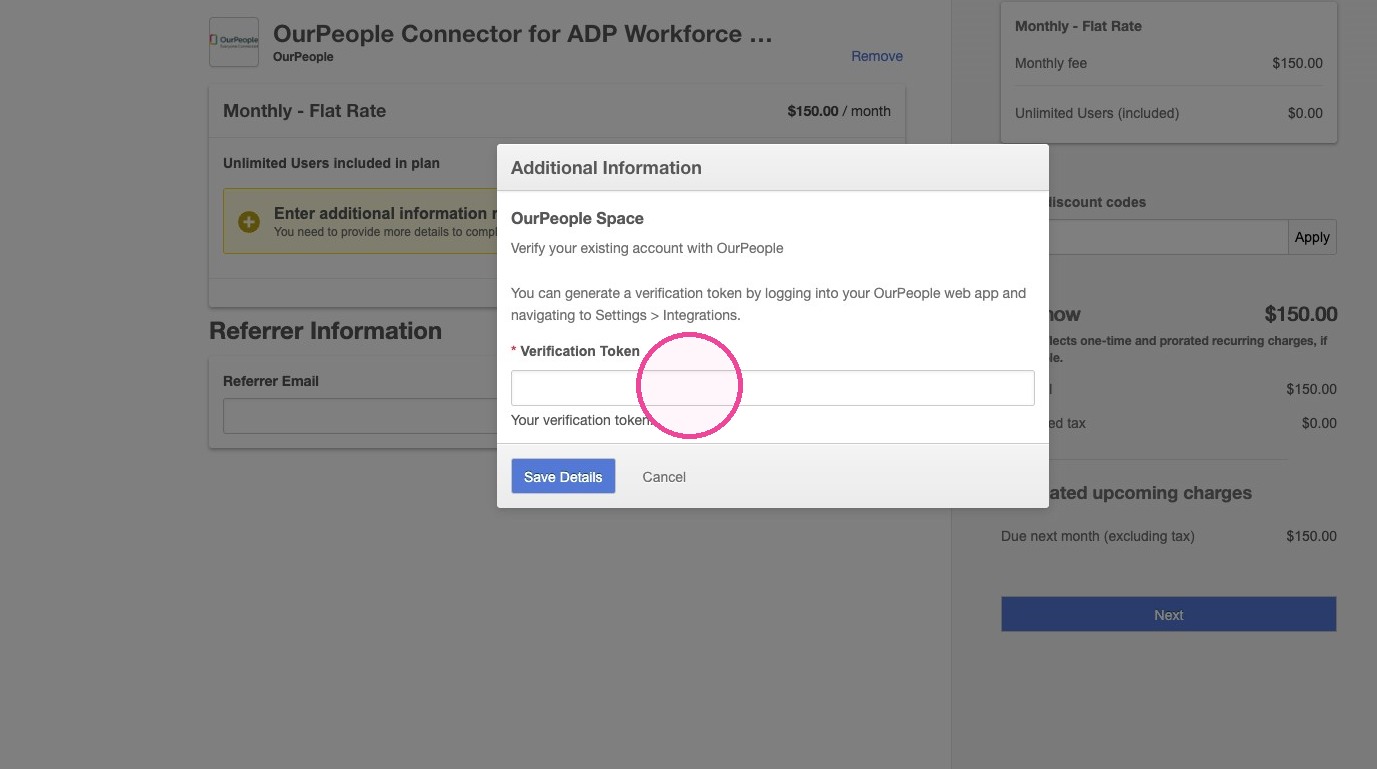Click into the discount code field
The height and width of the screenshot is (769, 1377).
click(1168, 237)
